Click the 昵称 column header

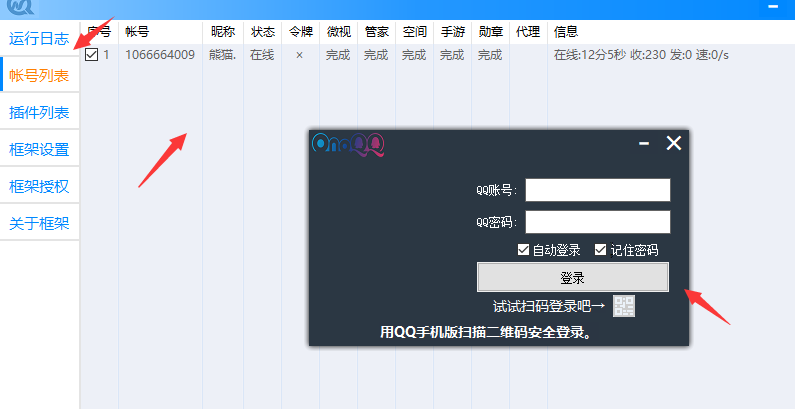point(223,32)
